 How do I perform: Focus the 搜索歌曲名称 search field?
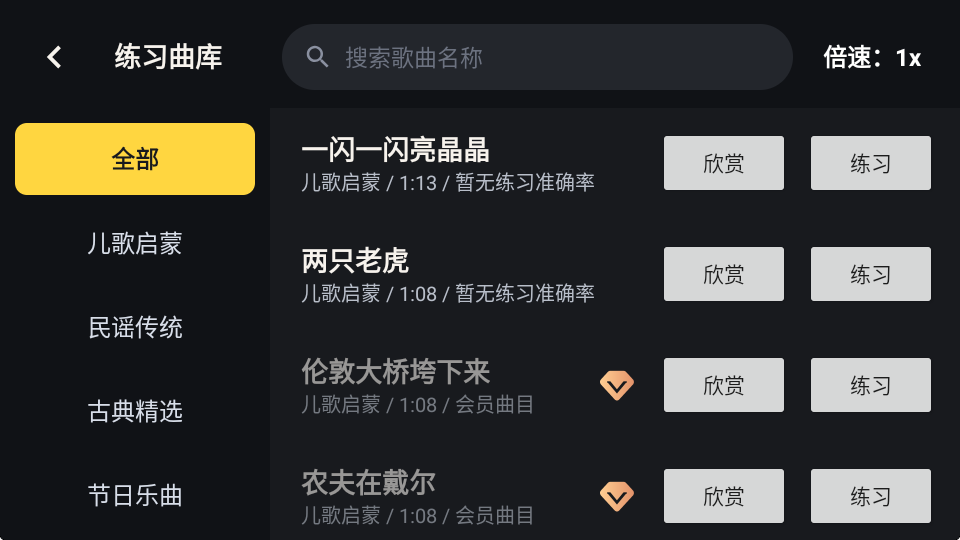pyautogui.click(x=537, y=57)
